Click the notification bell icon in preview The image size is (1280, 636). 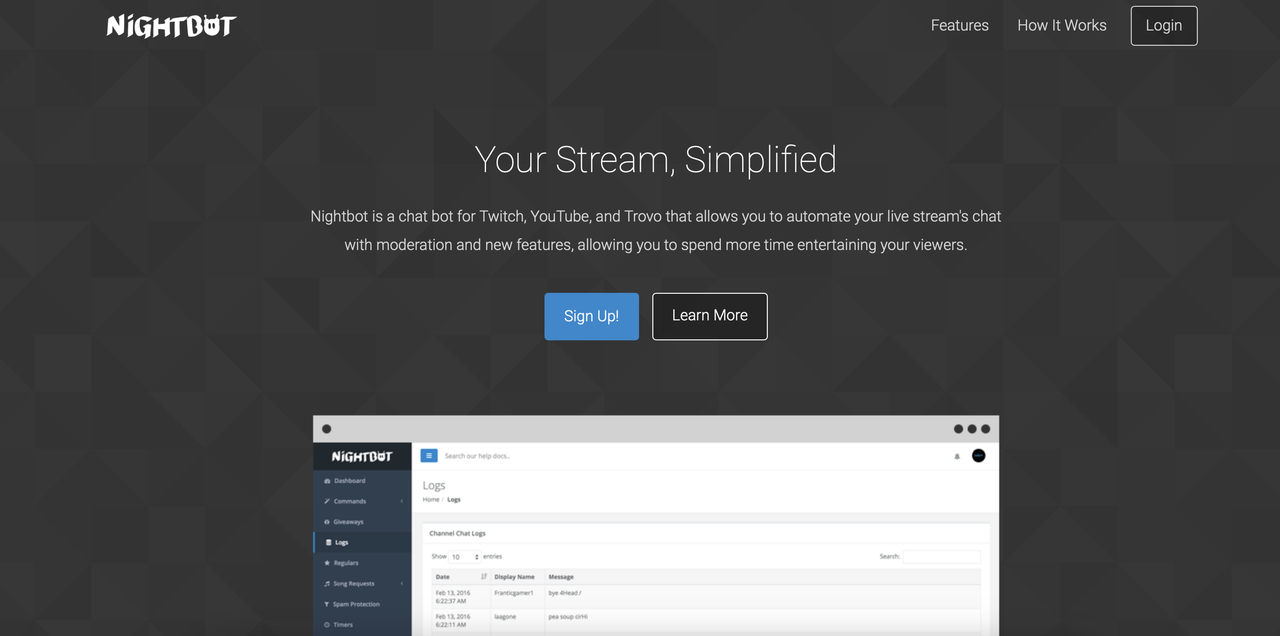click(956, 456)
